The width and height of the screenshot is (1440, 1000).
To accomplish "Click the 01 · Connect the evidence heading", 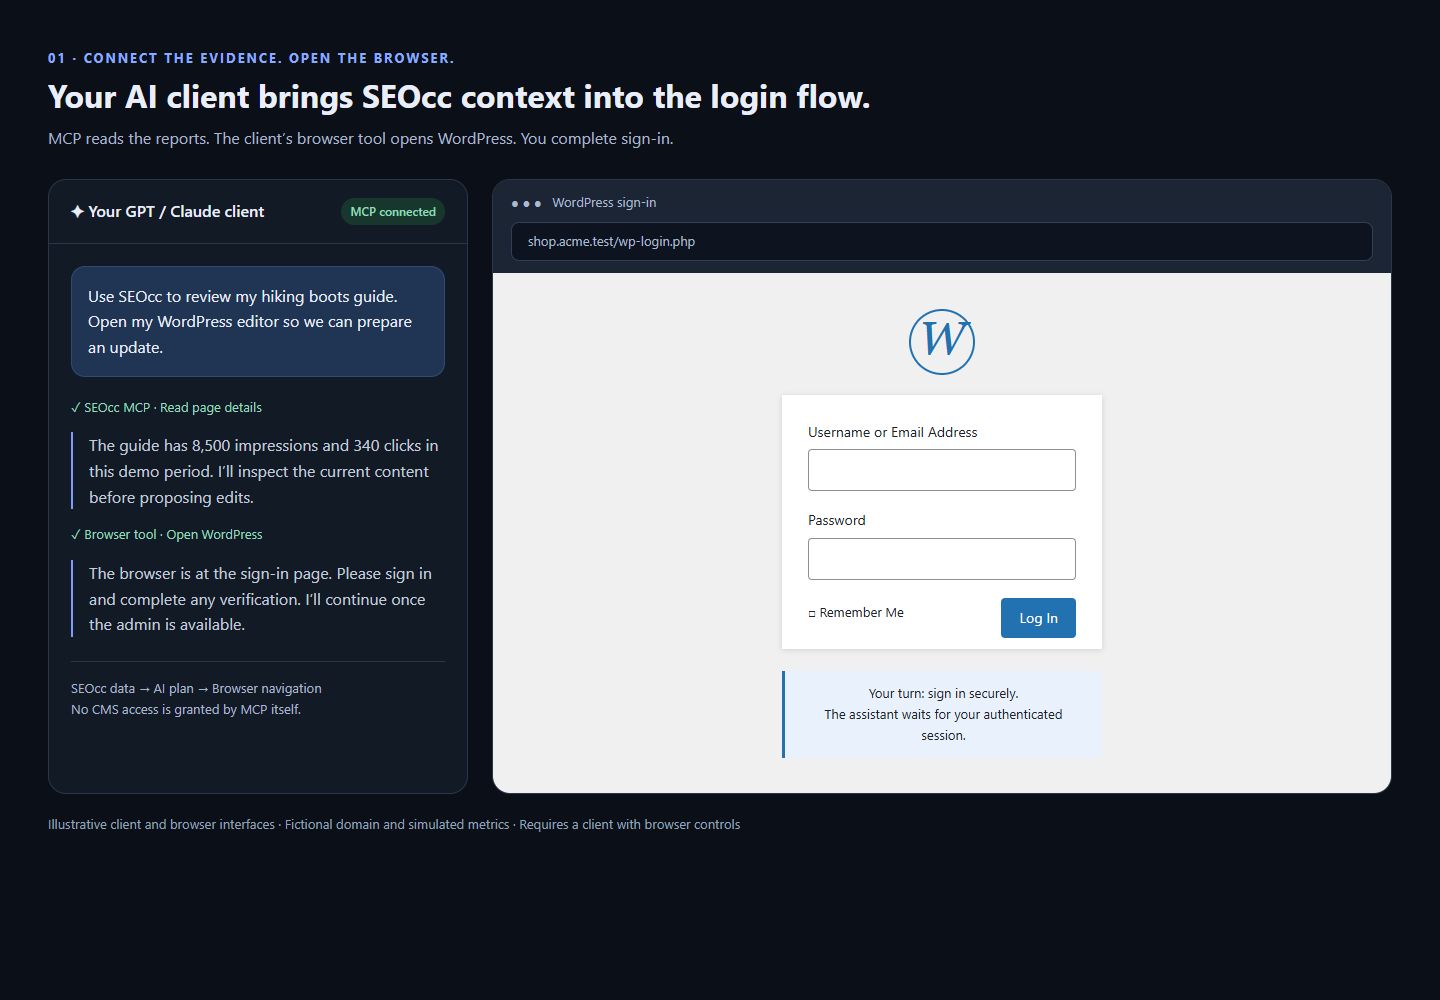I will tap(251, 58).
